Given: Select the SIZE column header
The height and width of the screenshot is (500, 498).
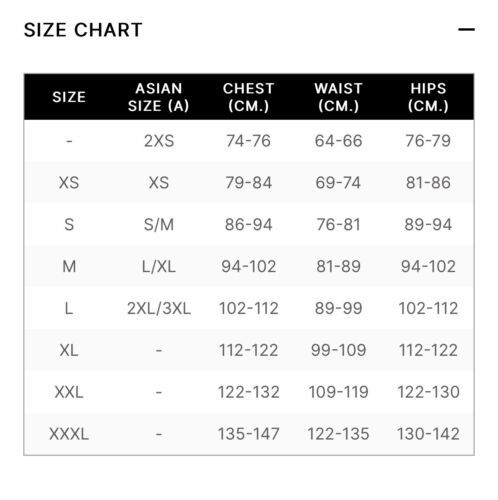Looking at the screenshot, I should 69,97.
